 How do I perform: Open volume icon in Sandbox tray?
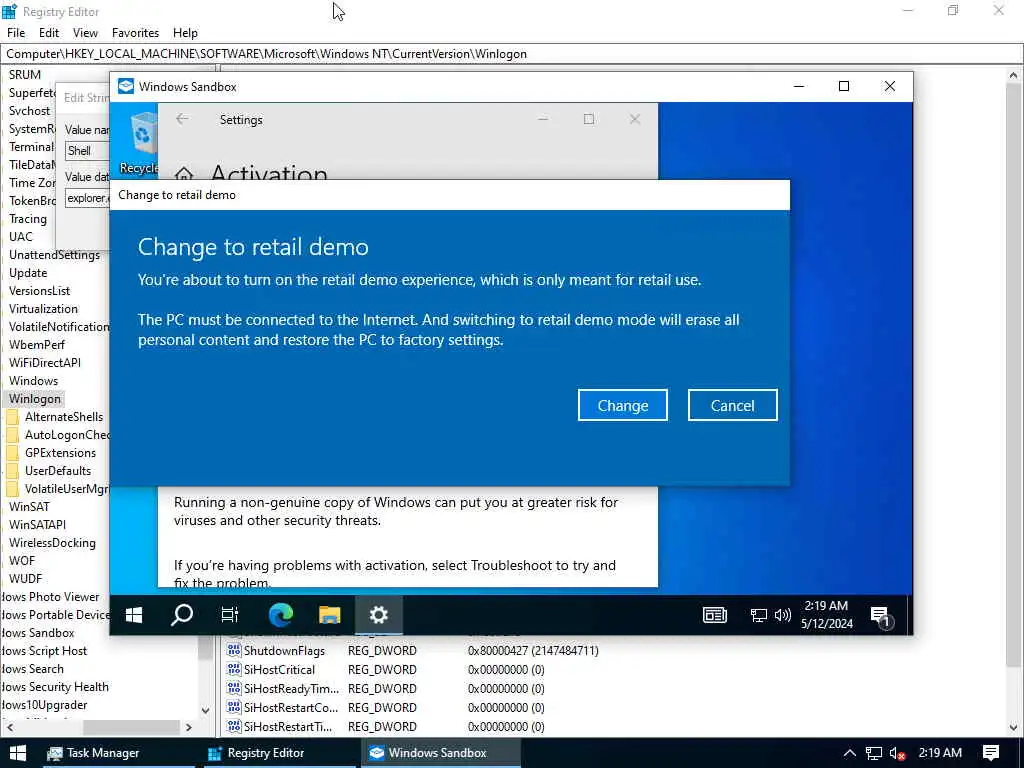tap(782, 615)
